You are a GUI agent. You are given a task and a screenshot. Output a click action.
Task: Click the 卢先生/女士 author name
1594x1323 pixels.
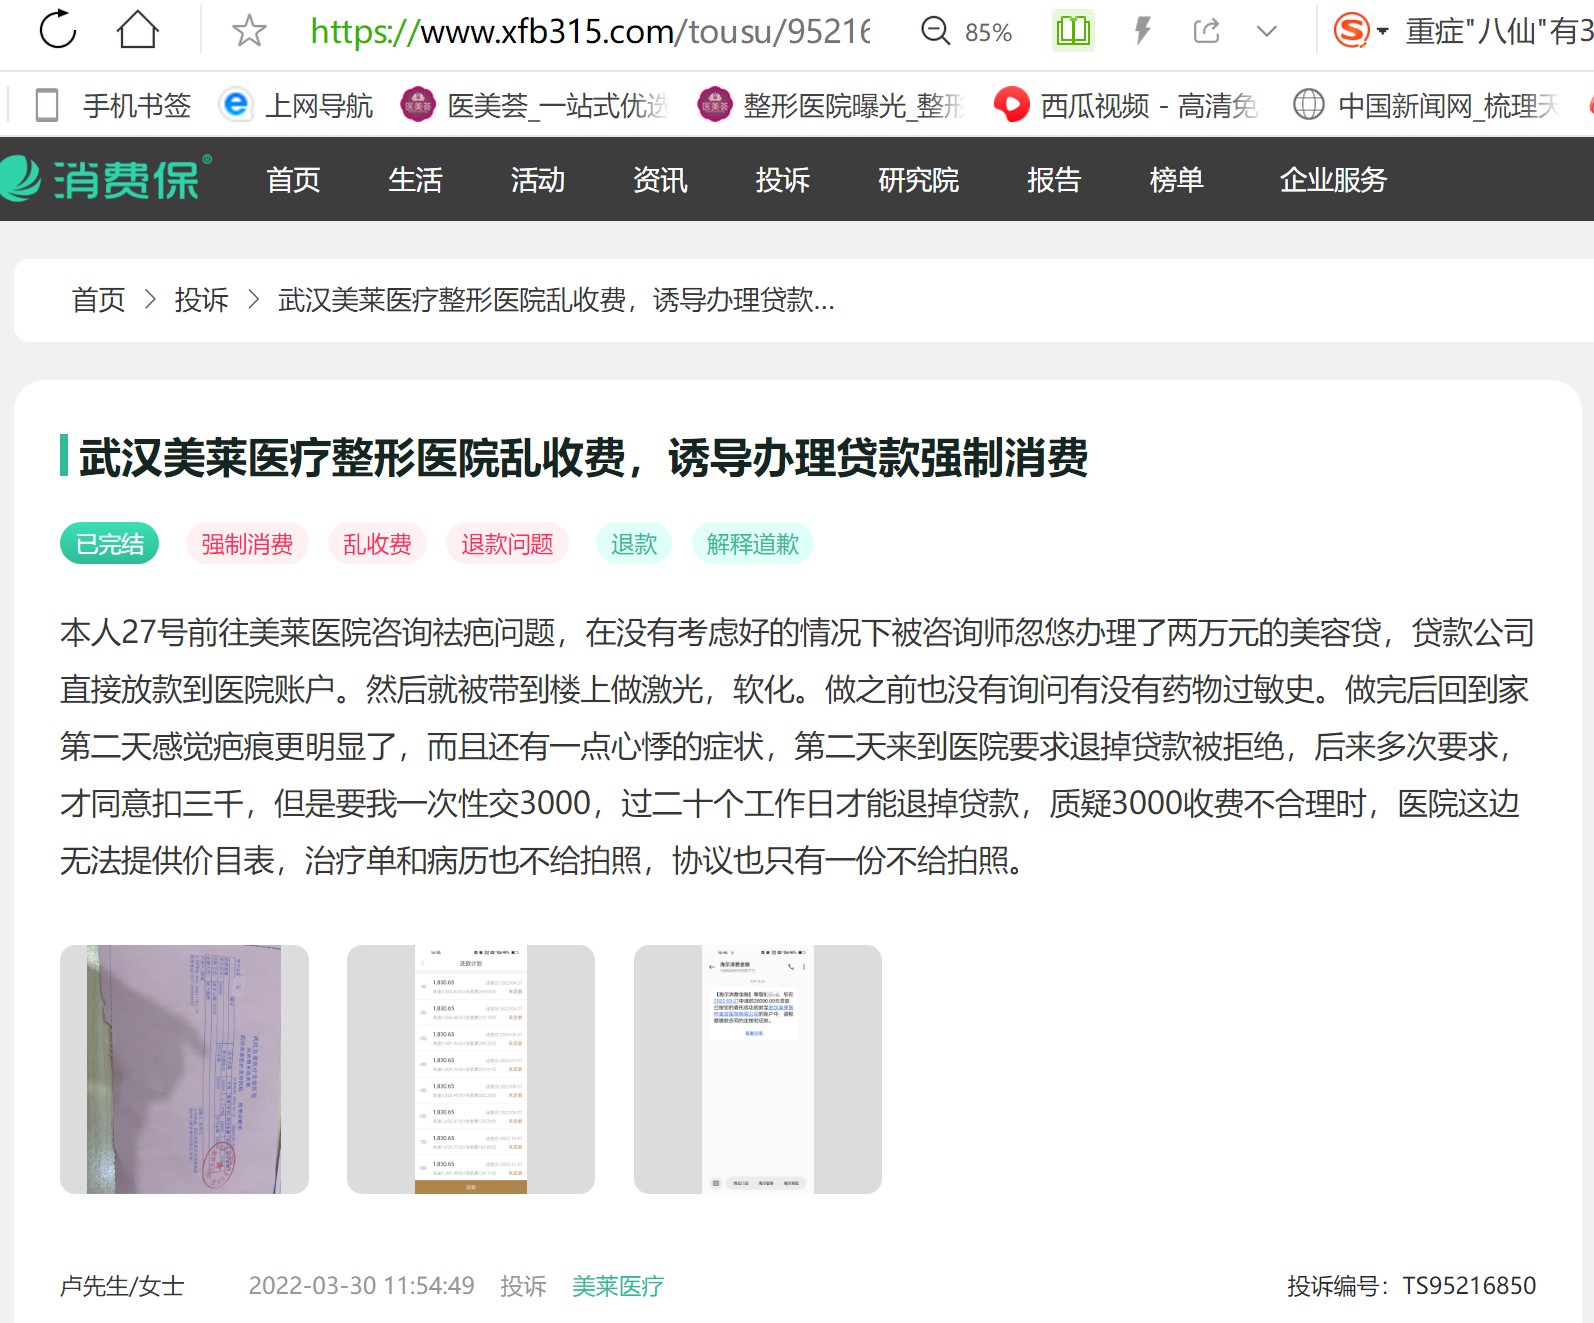pos(122,1286)
